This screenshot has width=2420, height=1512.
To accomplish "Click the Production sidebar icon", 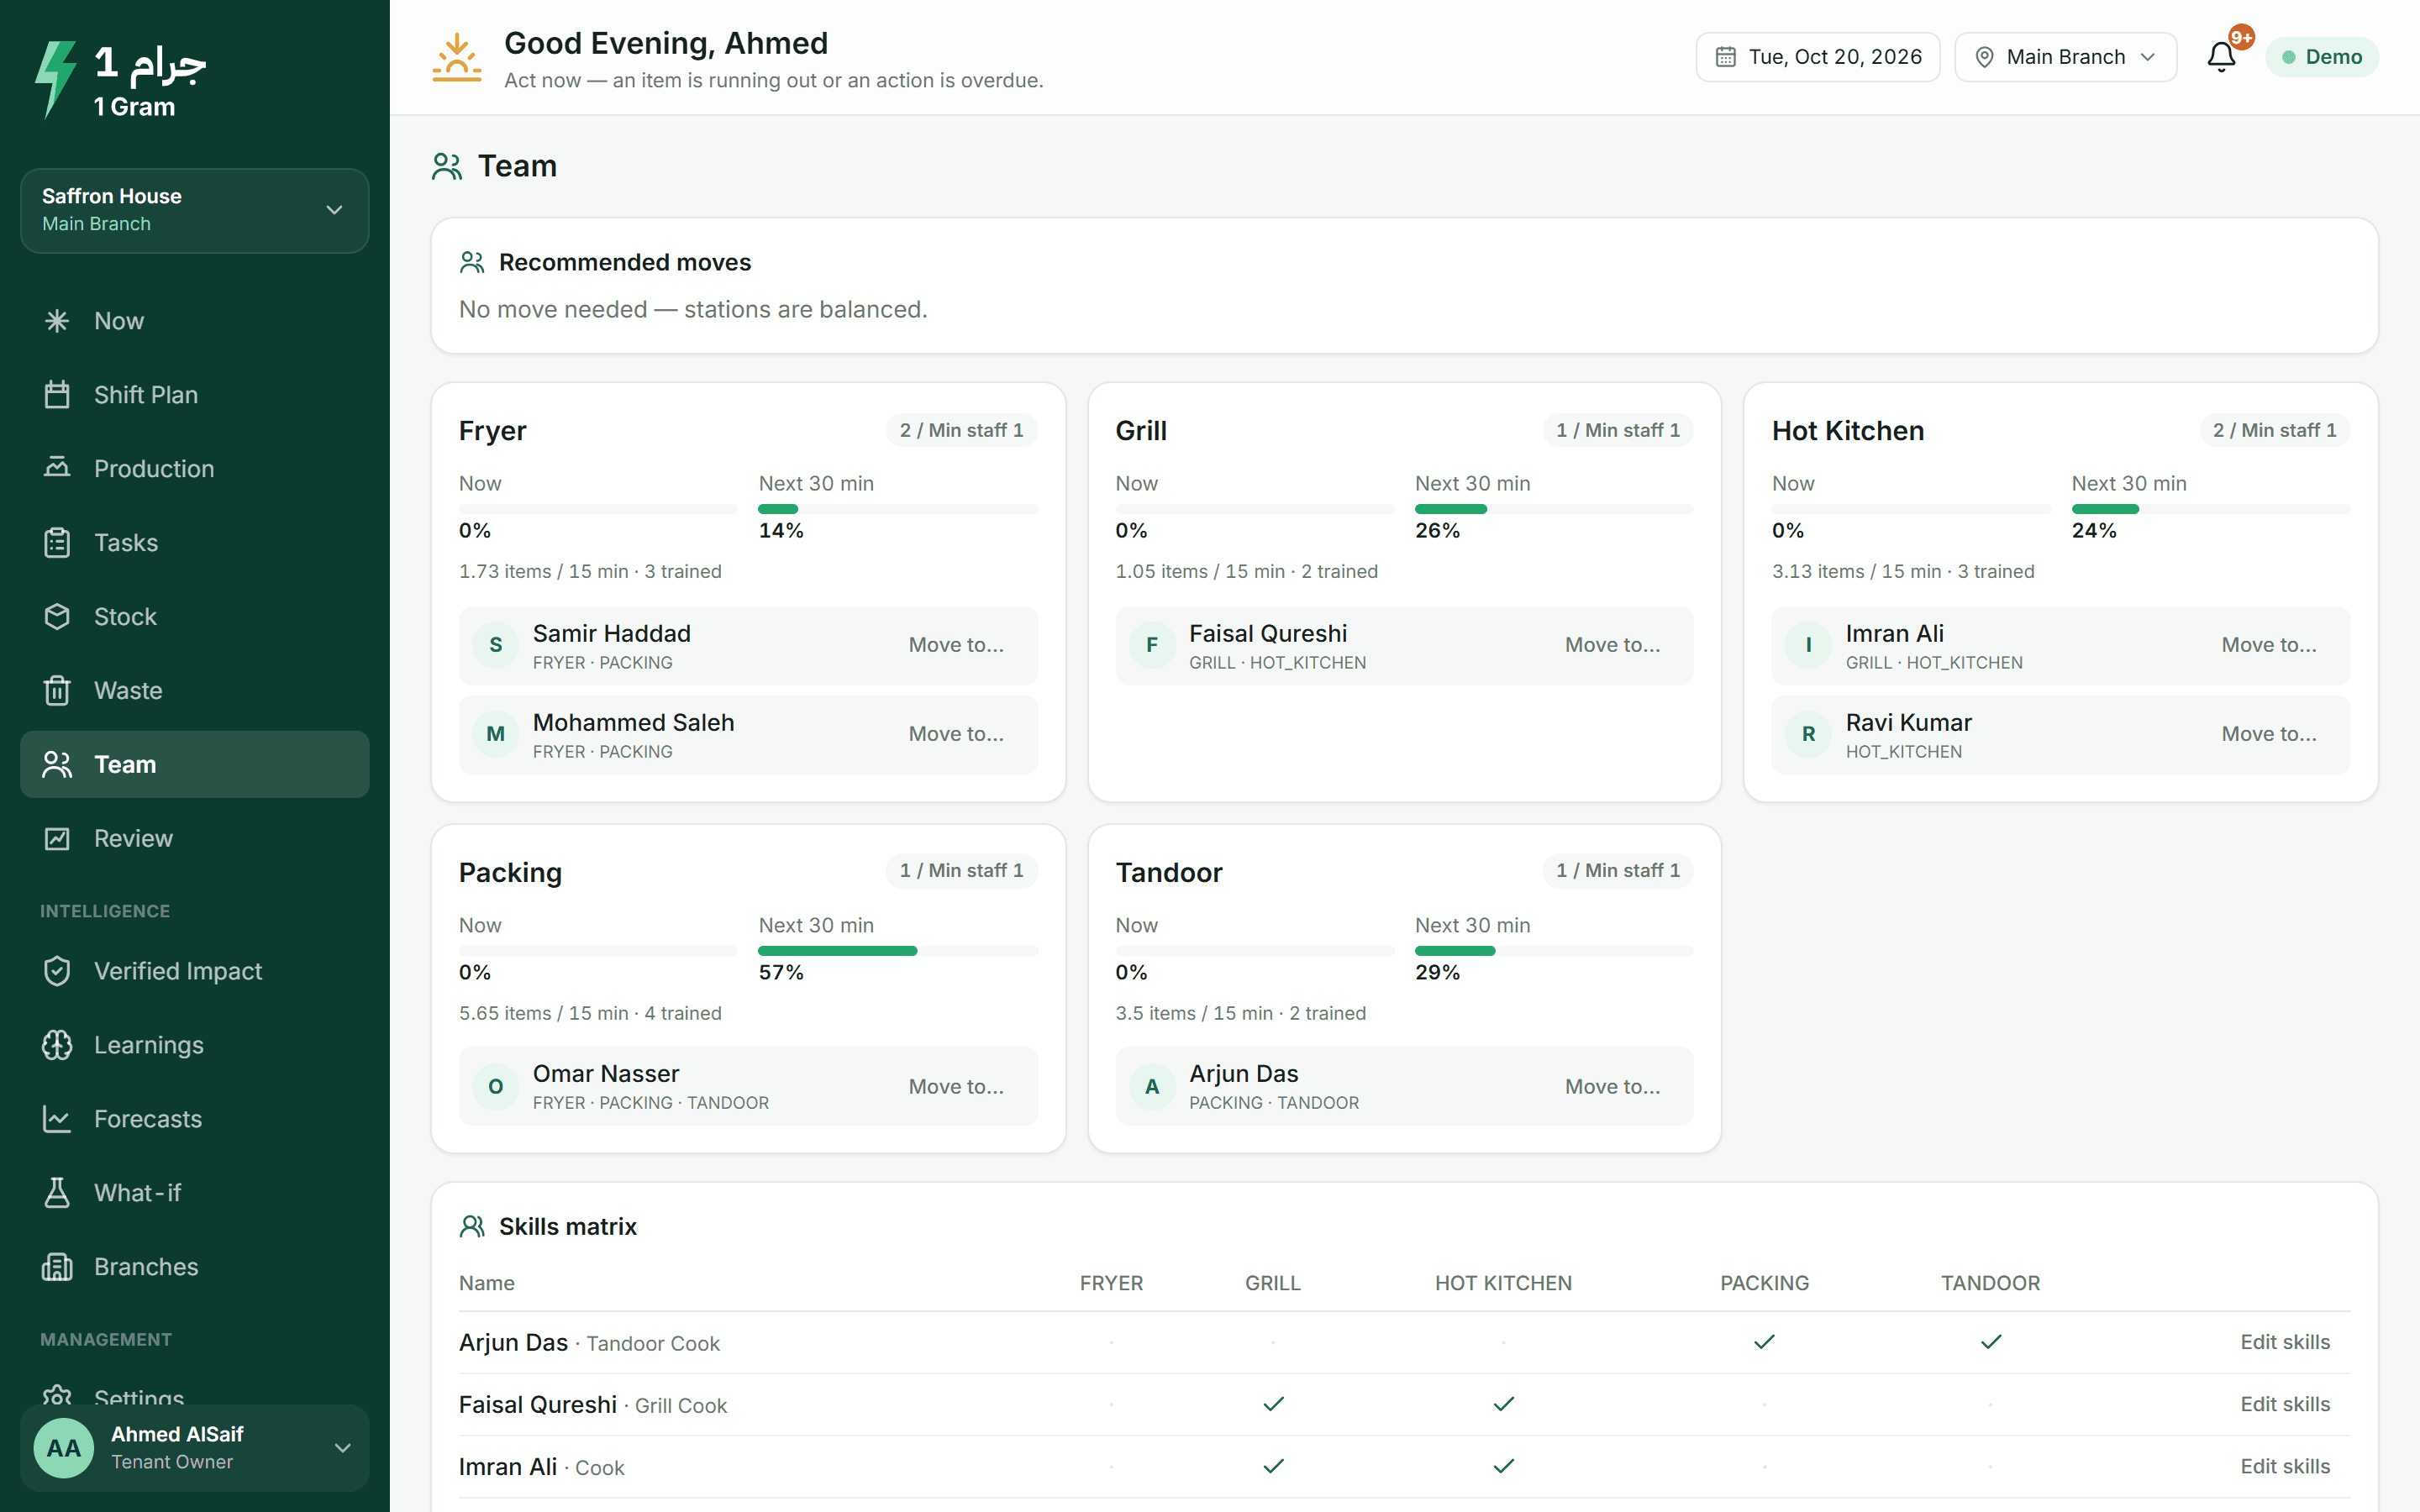I will pyautogui.click(x=57, y=468).
